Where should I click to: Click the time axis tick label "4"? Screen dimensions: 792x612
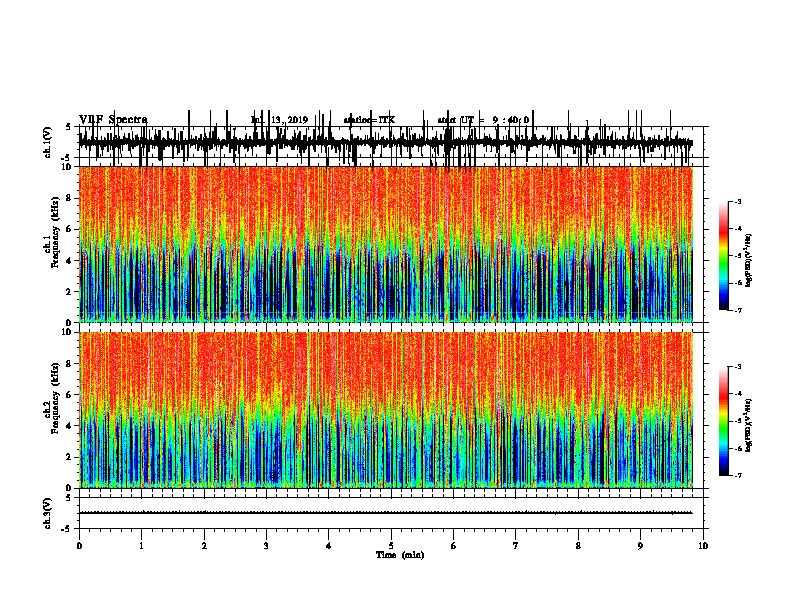coord(329,546)
